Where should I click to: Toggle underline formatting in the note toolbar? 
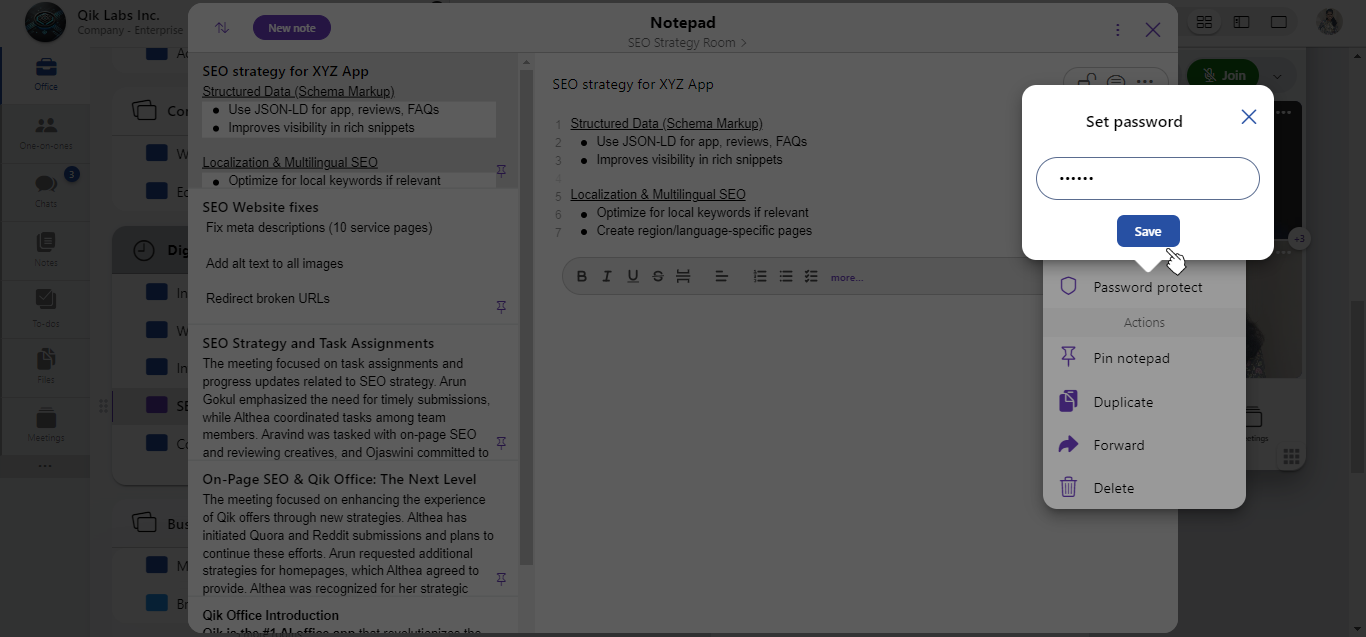632,277
